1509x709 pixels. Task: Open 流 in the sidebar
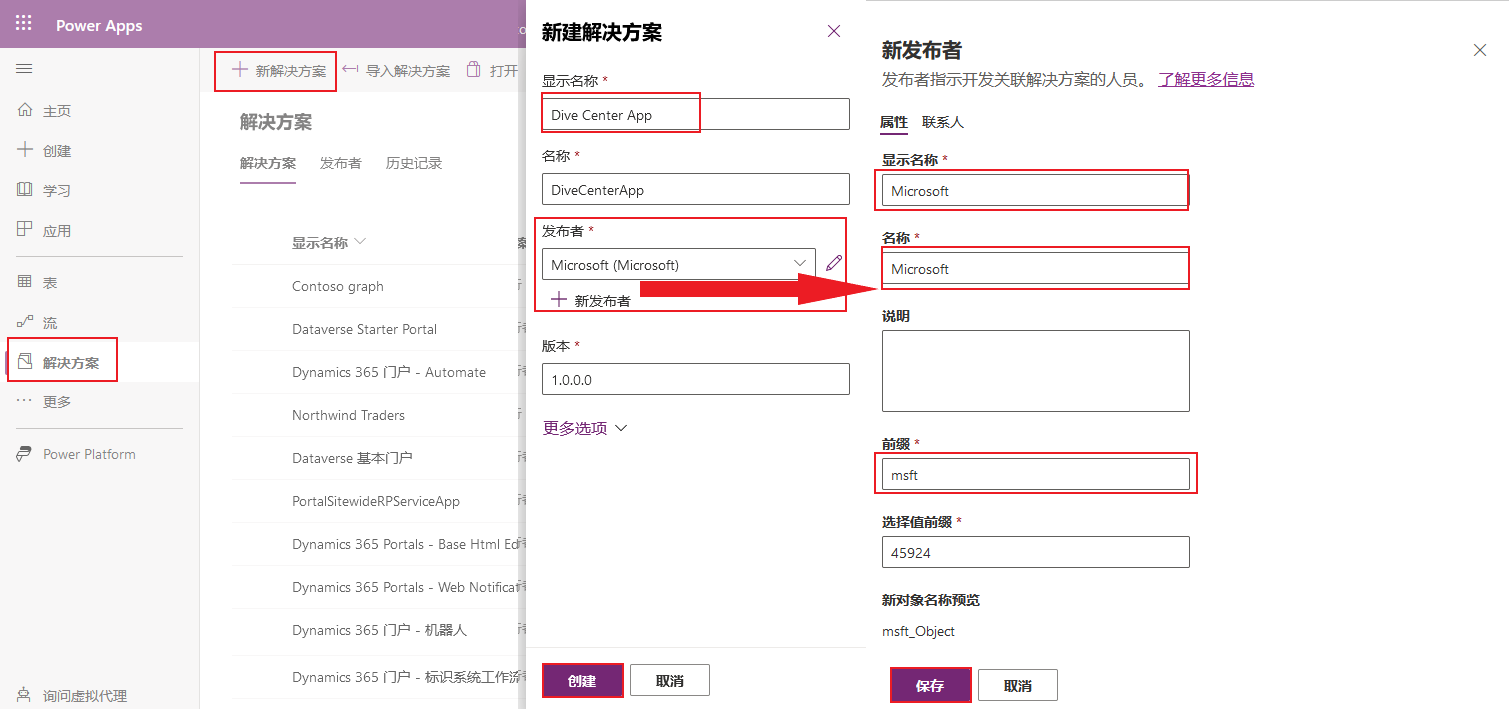click(x=38, y=323)
